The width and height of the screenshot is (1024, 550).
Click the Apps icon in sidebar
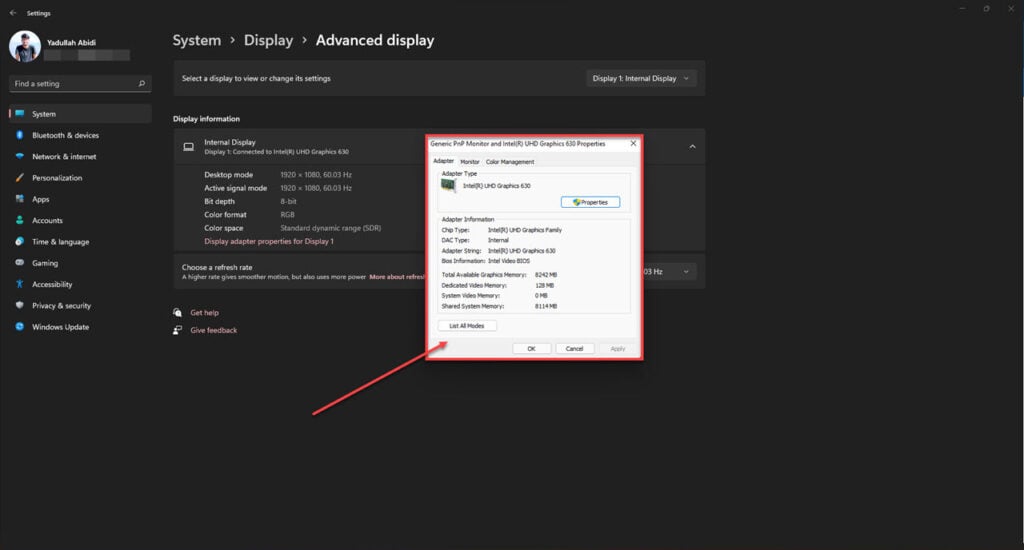(x=20, y=199)
